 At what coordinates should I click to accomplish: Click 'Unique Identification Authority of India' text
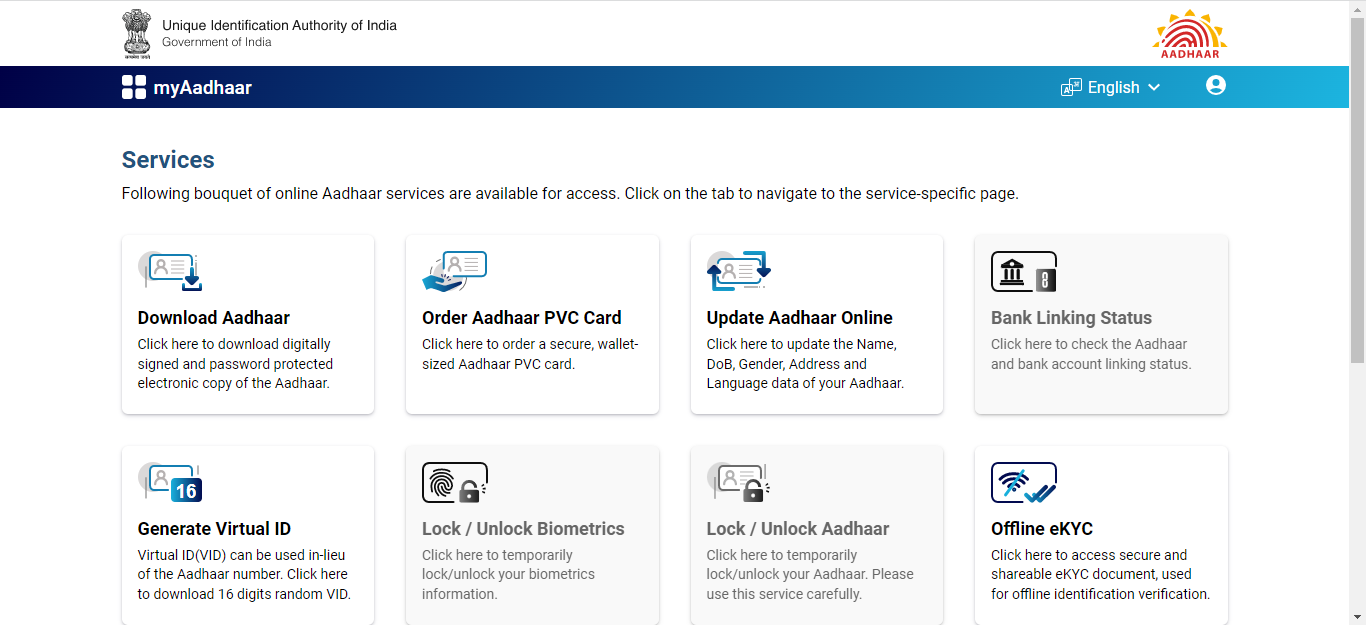(x=279, y=25)
